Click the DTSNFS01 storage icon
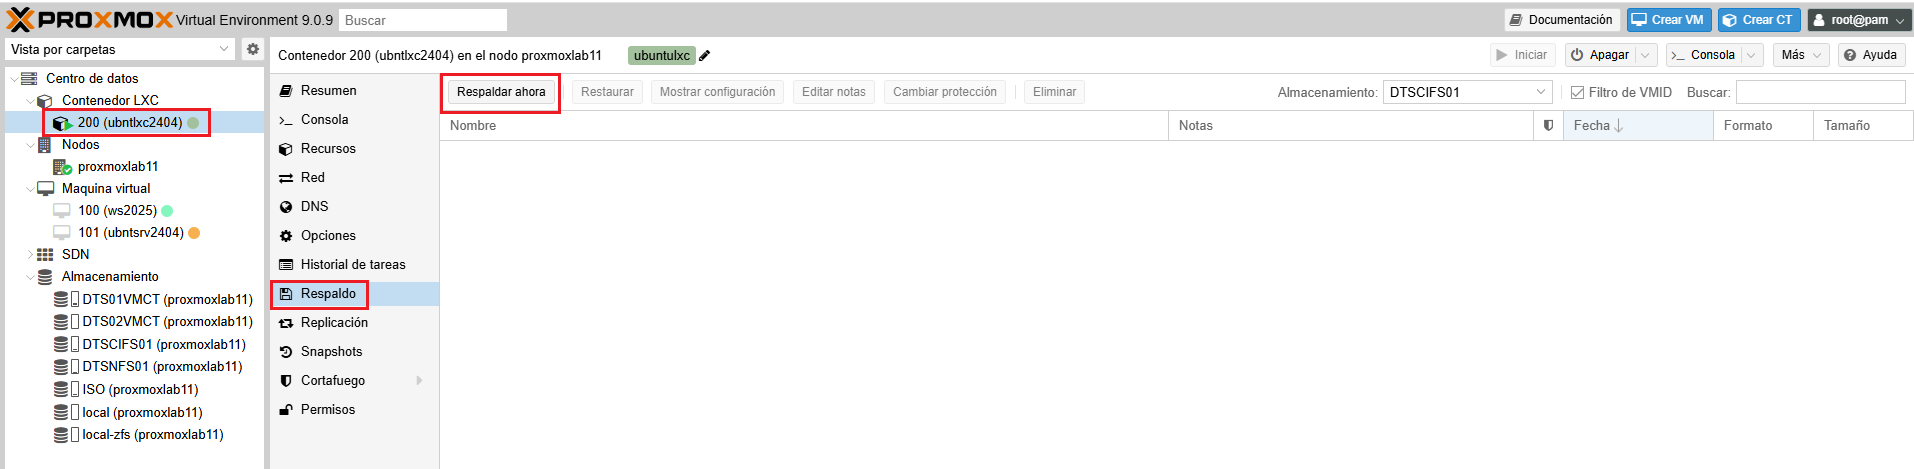The height and width of the screenshot is (469, 1914). [x=66, y=367]
